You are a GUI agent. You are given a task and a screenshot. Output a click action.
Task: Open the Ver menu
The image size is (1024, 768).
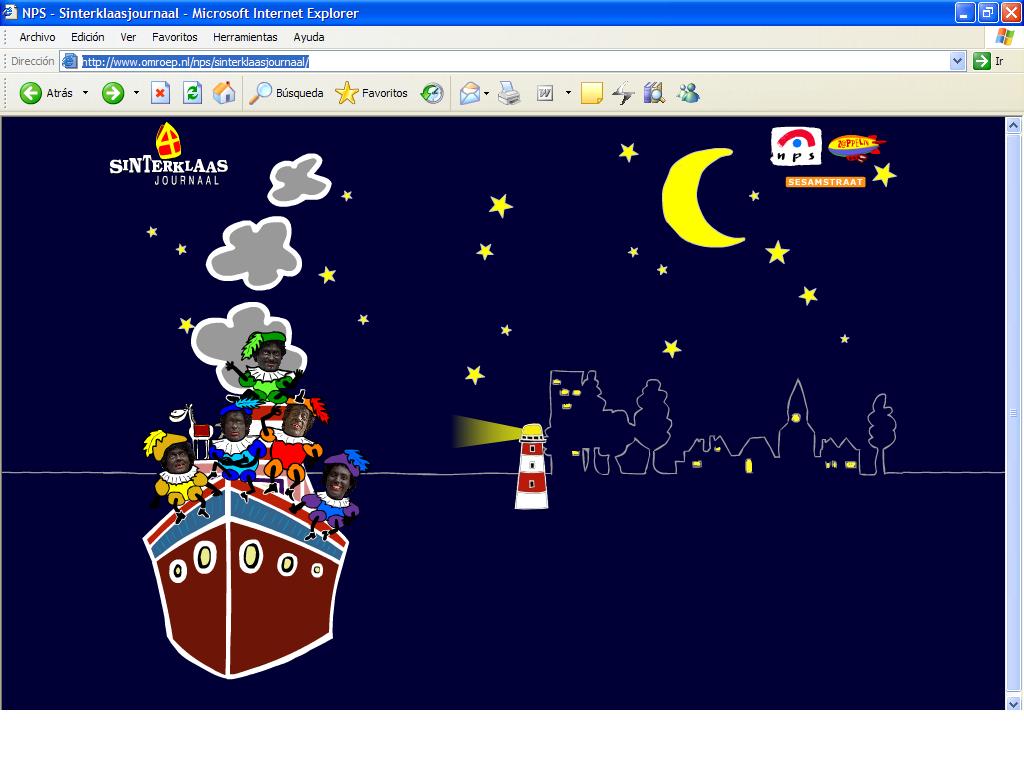[128, 37]
